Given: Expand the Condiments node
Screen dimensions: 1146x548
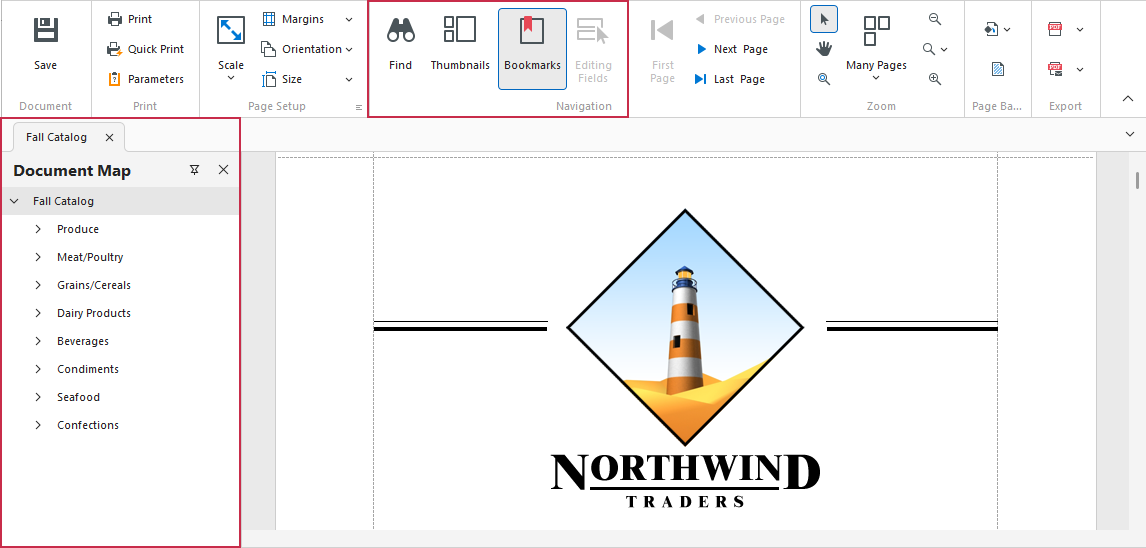Looking at the screenshot, I should point(38,369).
